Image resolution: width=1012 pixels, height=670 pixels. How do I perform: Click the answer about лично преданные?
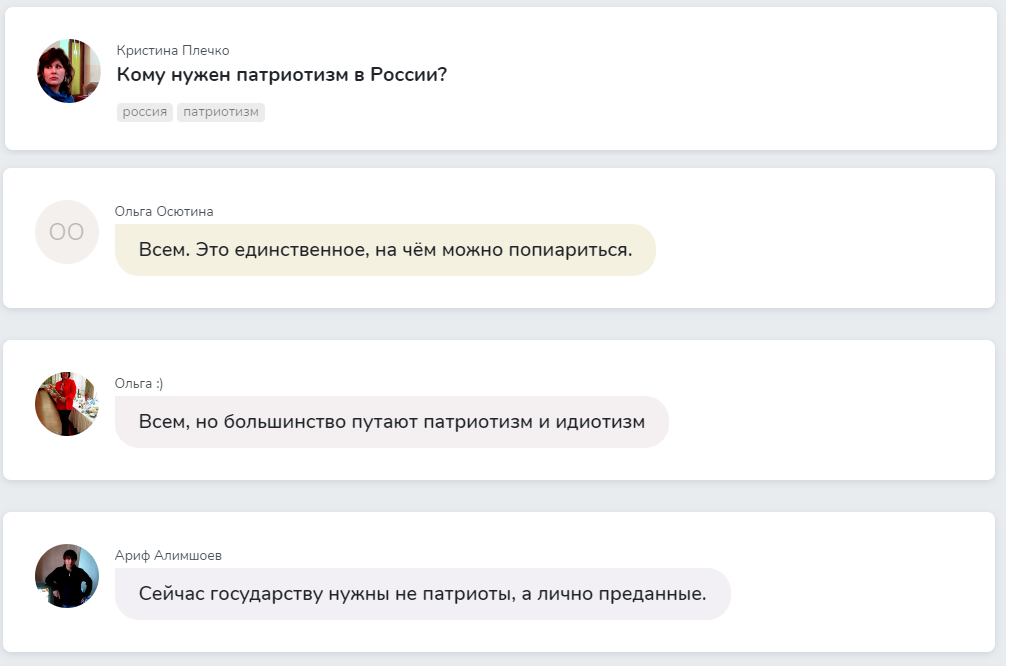point(422,594)
